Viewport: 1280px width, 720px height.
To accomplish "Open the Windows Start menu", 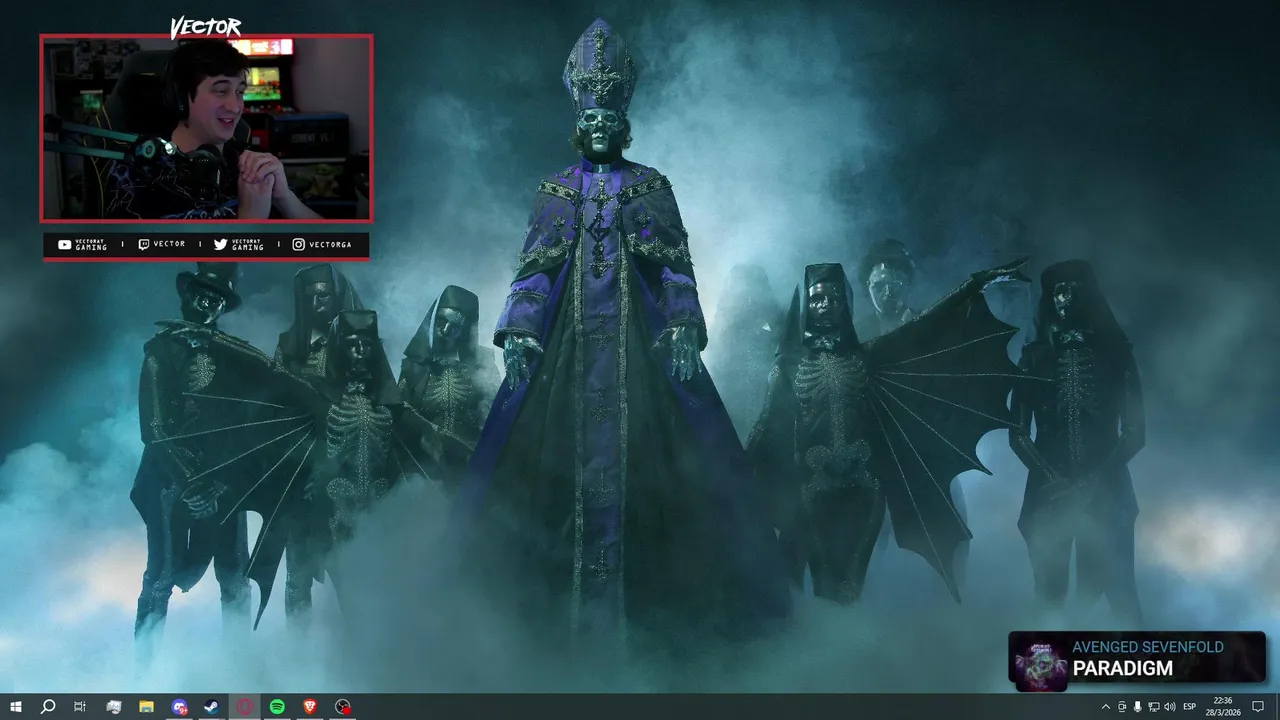I will point(16,707).
